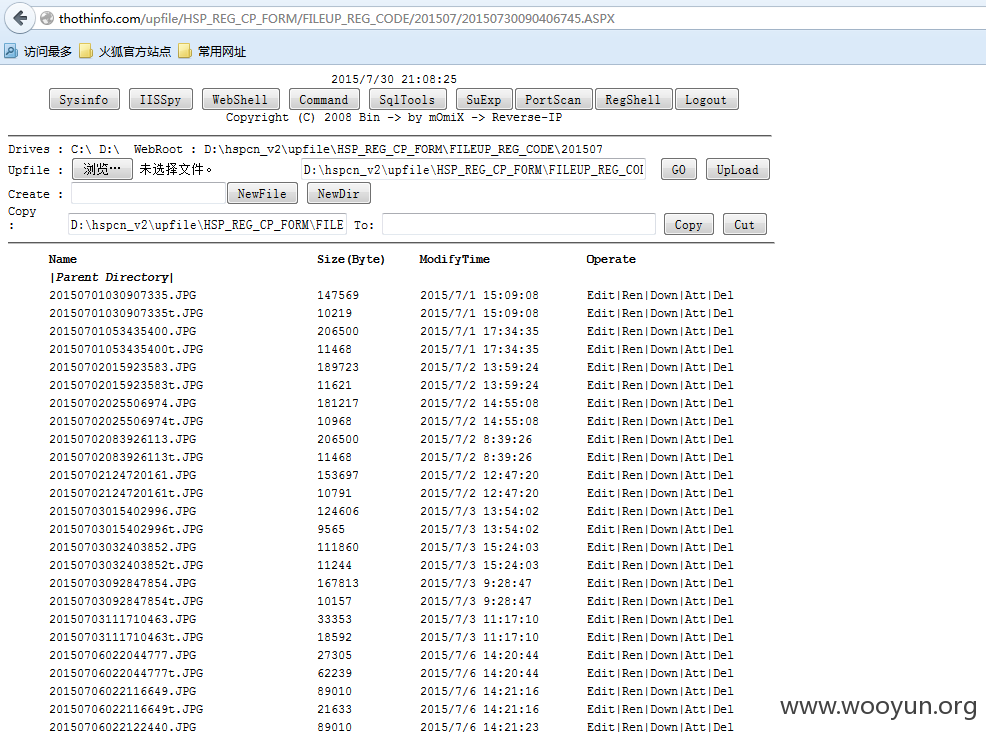Image resolution: width=986 pixels, height=735 pixels.
Task: Click the Cut button
Action: pos(745,224)
